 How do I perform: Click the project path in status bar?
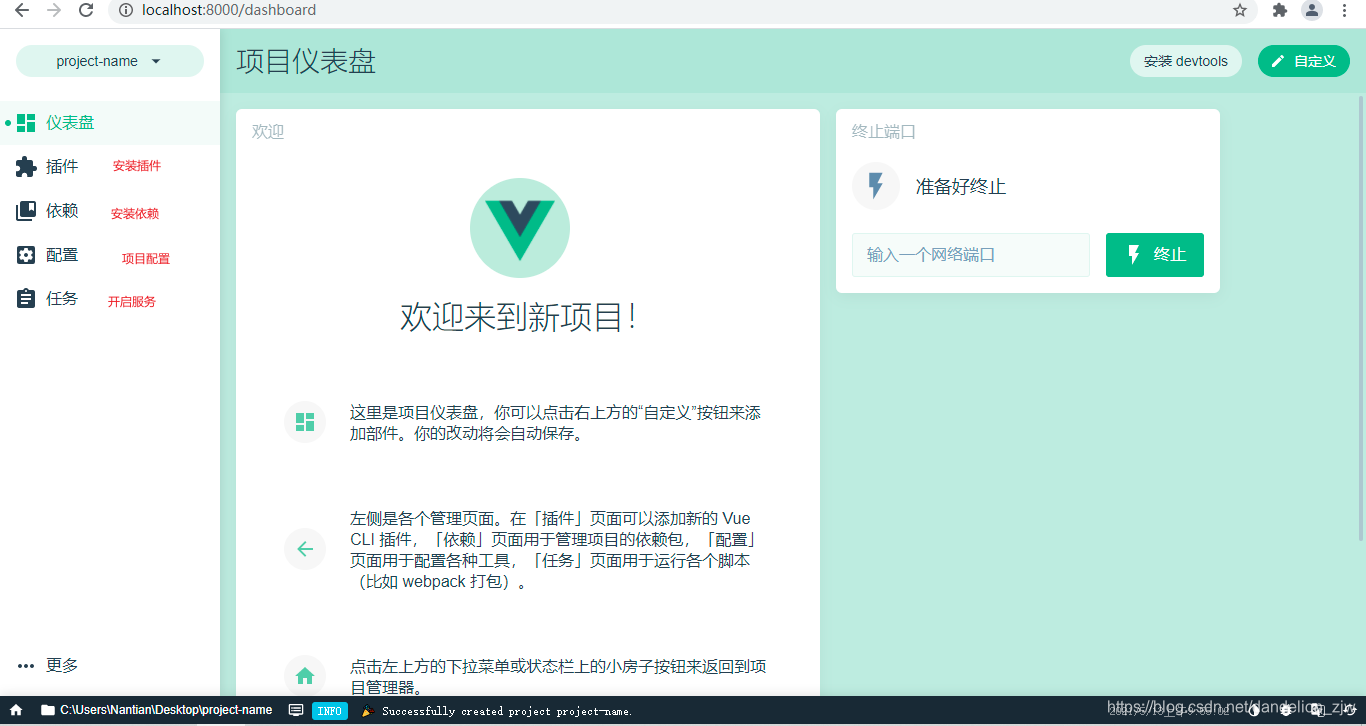point(166,710)
